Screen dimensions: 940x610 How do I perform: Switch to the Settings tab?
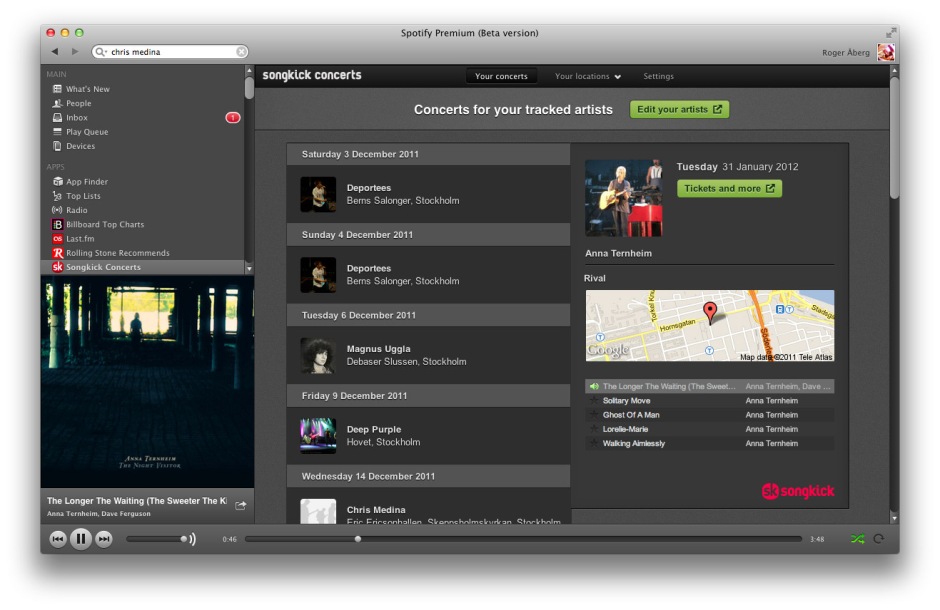658,76
